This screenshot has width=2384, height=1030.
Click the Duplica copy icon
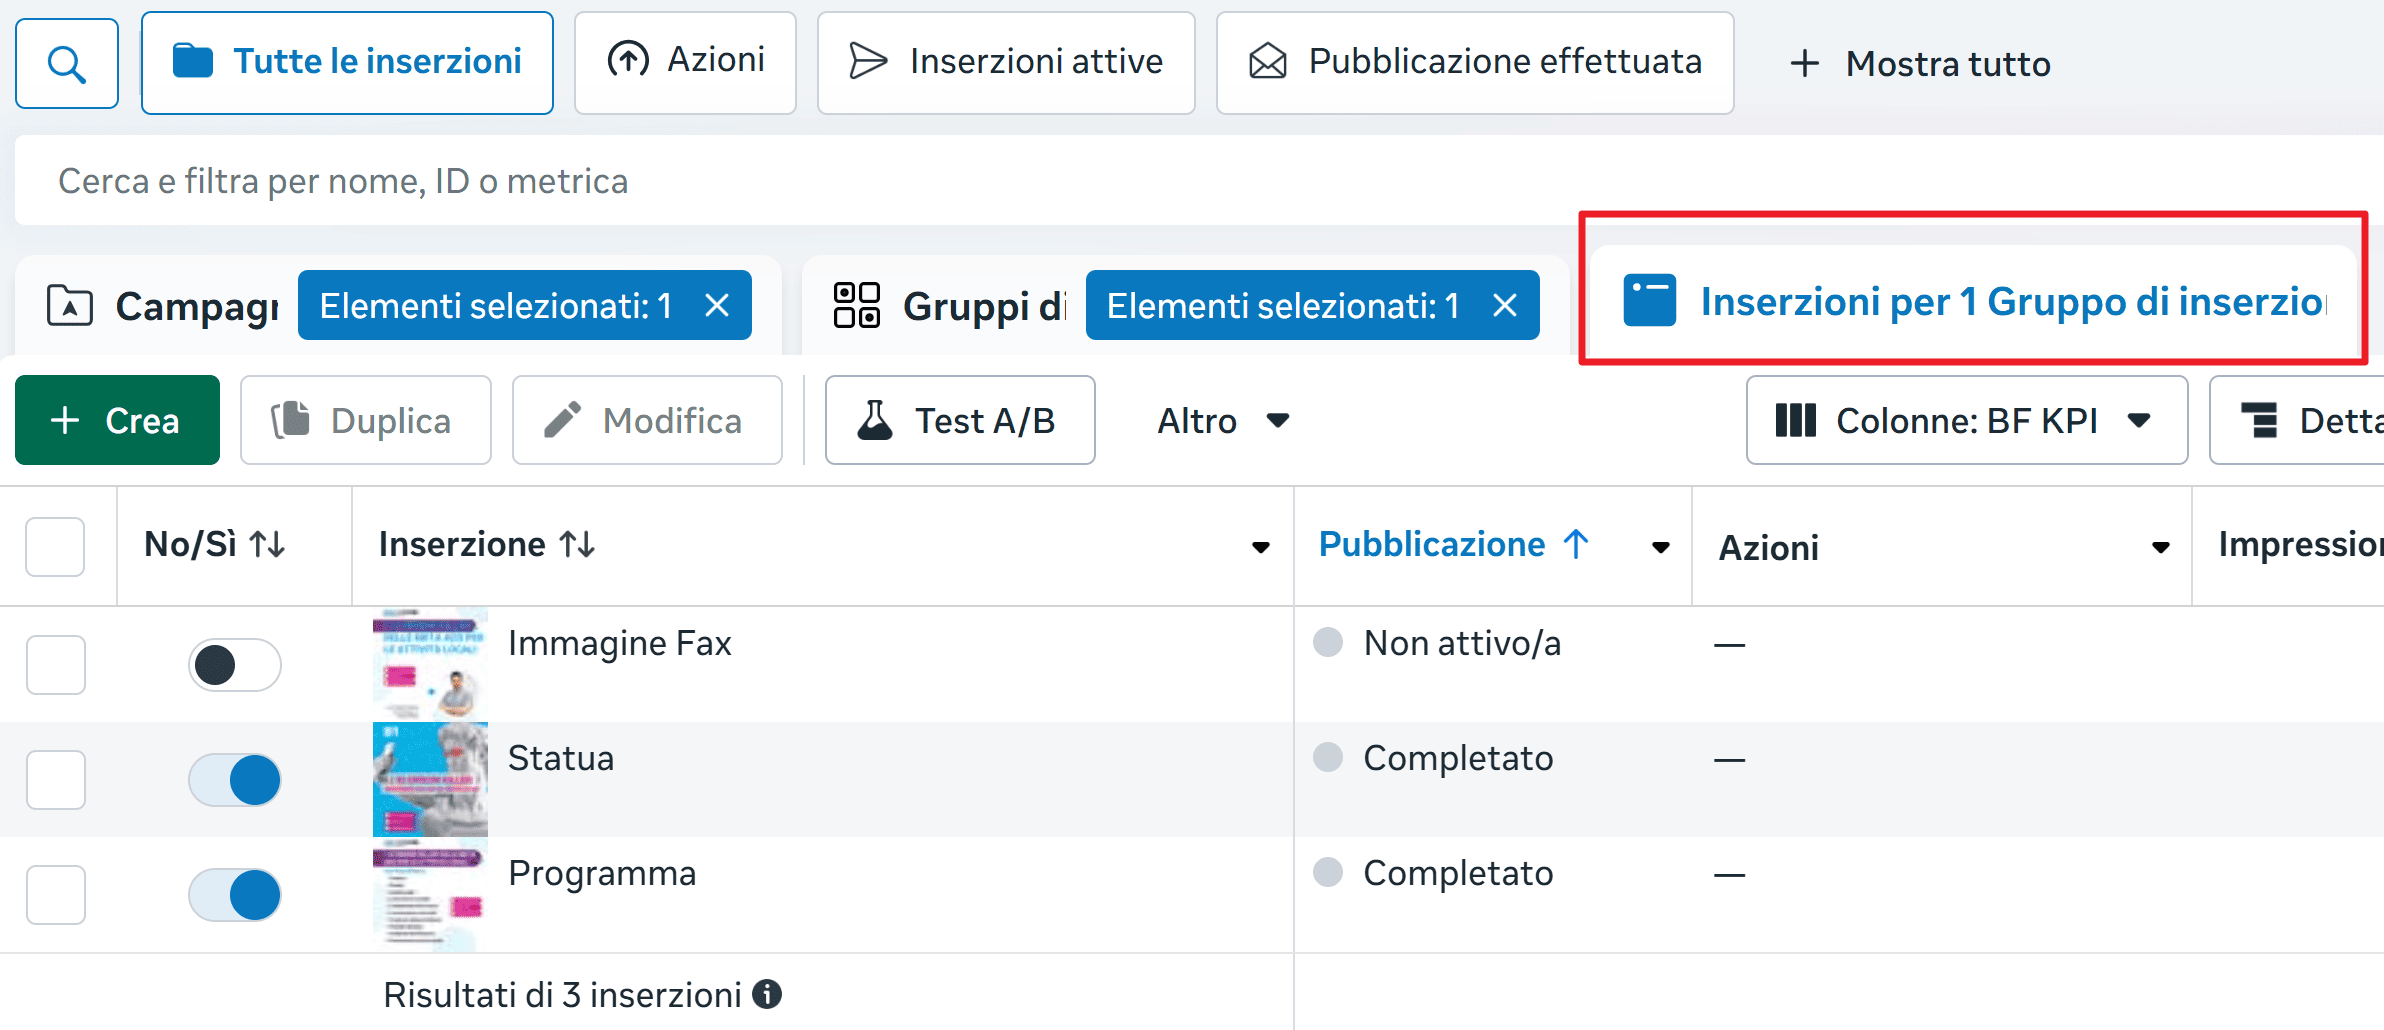point(291,420)
